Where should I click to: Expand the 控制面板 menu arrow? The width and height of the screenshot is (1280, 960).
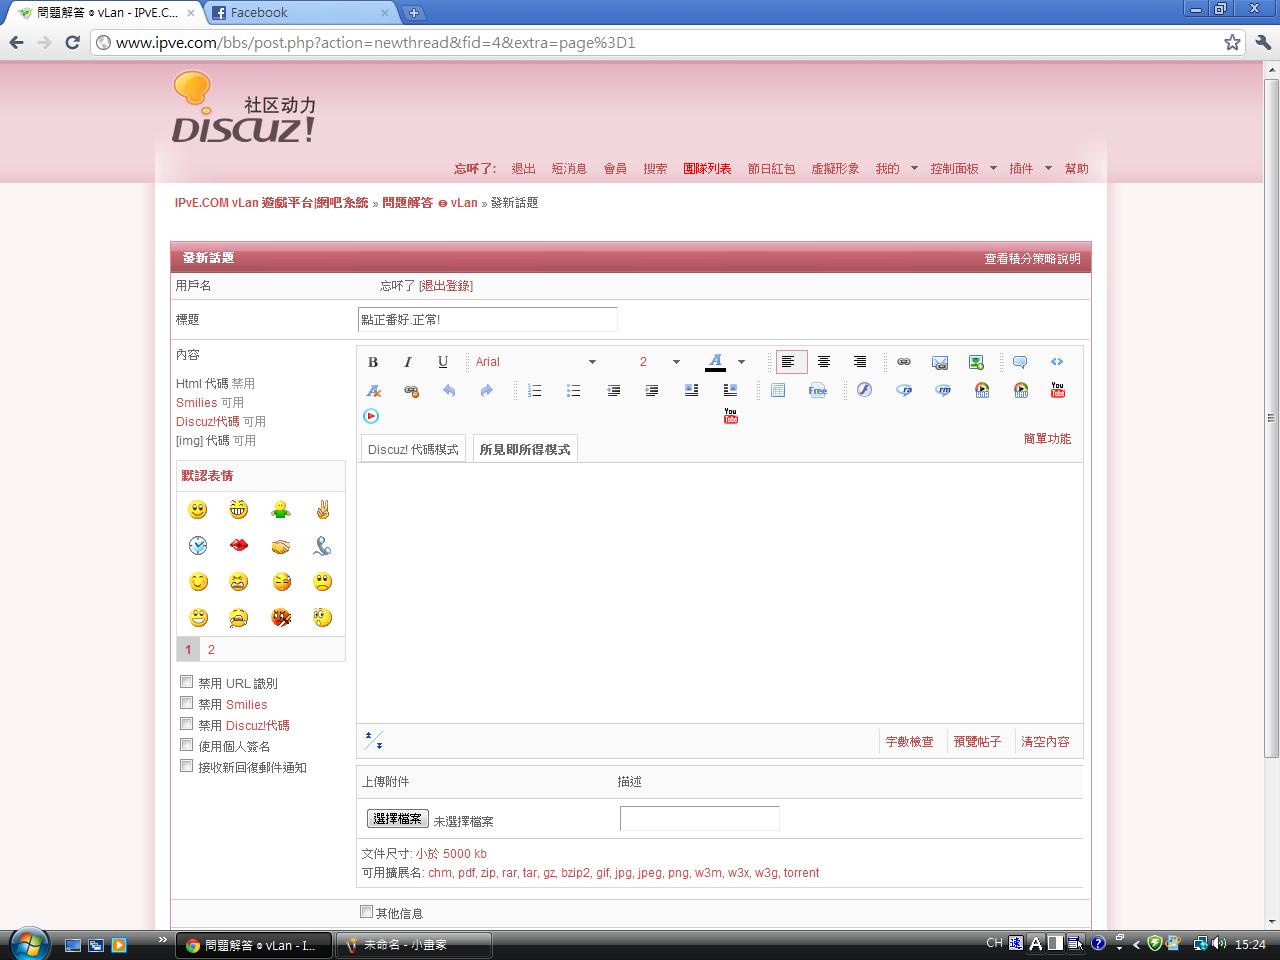coord(993,168)
